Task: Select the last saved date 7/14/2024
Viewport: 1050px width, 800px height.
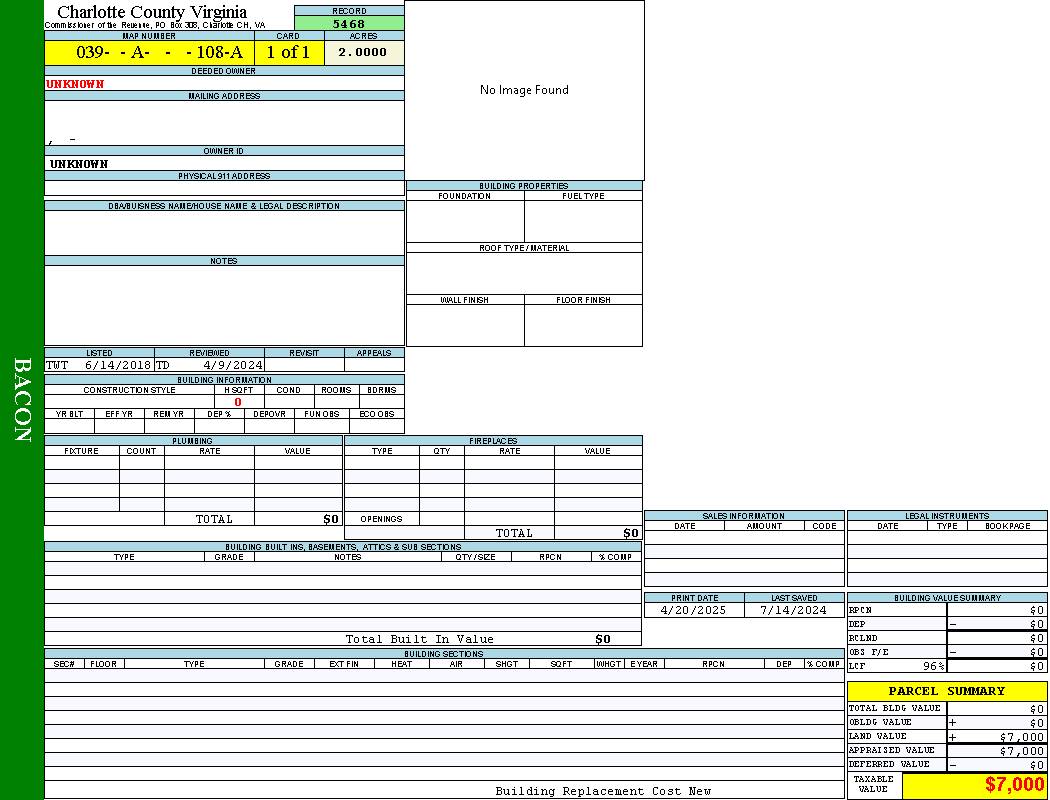Action: [793, 610]
